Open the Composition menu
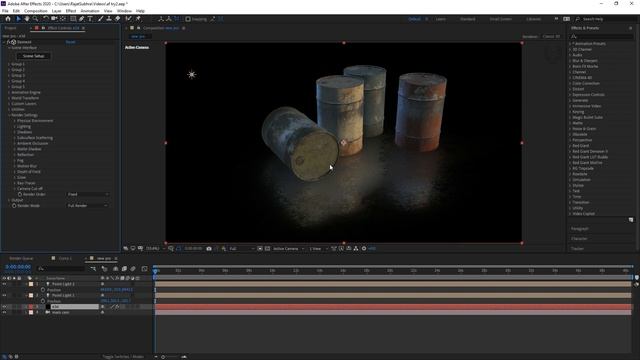 36,11
